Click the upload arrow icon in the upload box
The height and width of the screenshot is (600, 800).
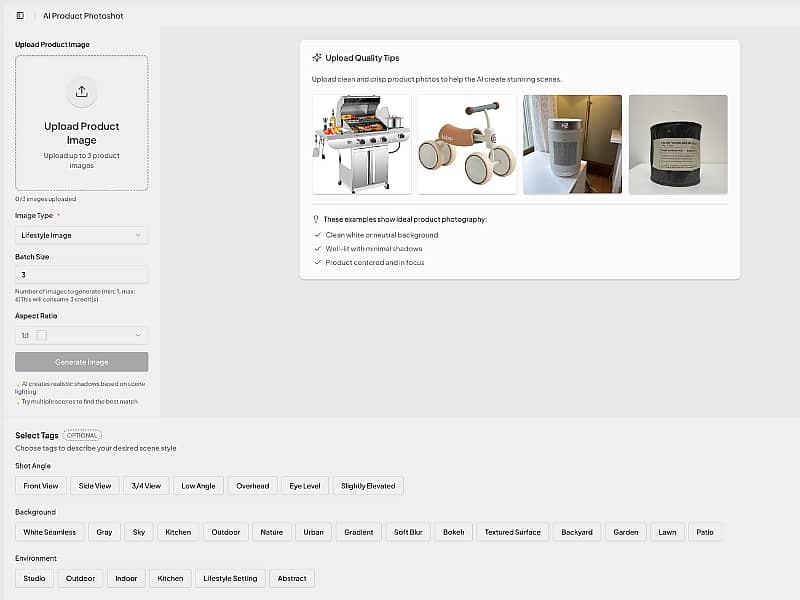point(81,91)
